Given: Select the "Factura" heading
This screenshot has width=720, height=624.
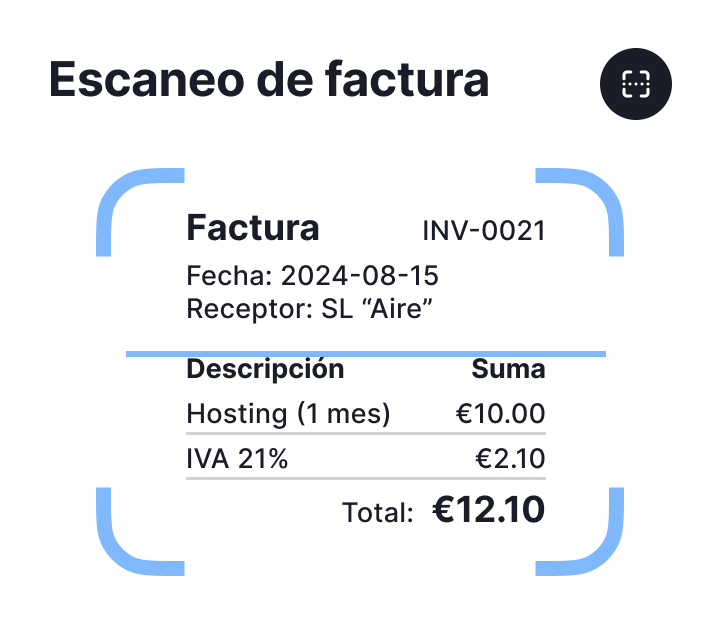Looking at the screenshot, I should [253, 228].
